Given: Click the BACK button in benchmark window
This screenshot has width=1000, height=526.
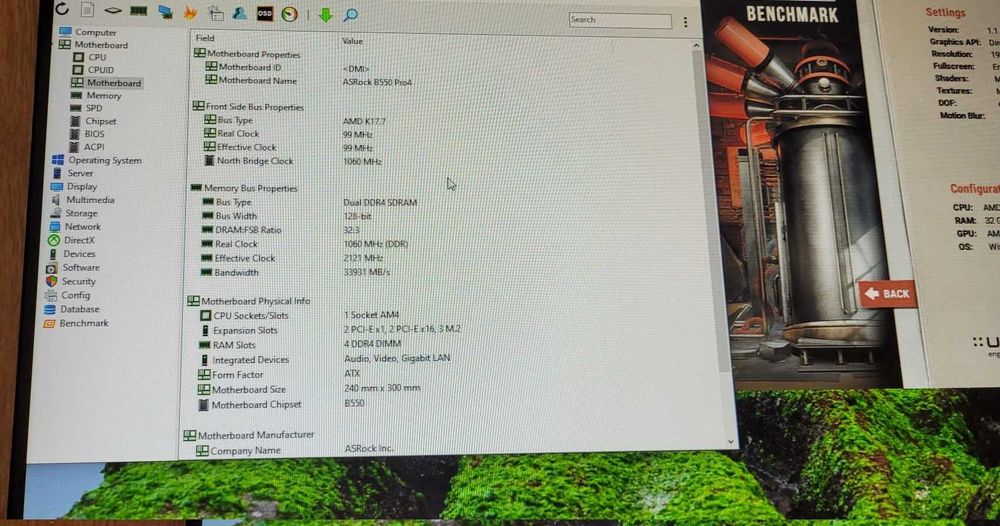Looking at the screenshot, I should click(887, 294).
